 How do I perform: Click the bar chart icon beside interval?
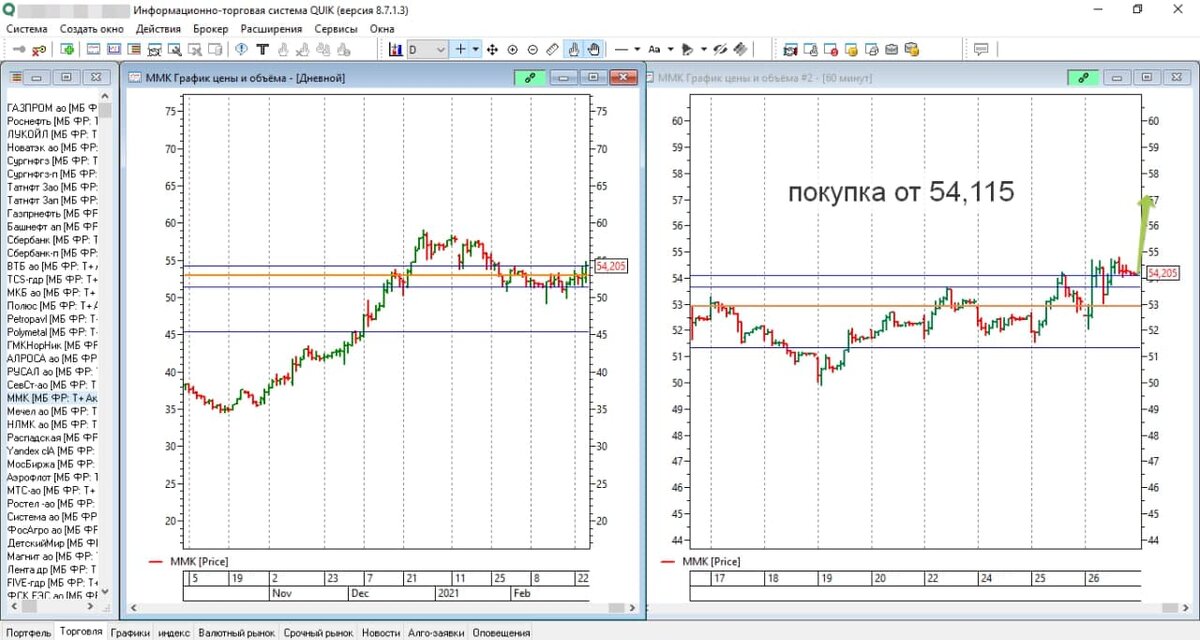[x=396, y=49]
